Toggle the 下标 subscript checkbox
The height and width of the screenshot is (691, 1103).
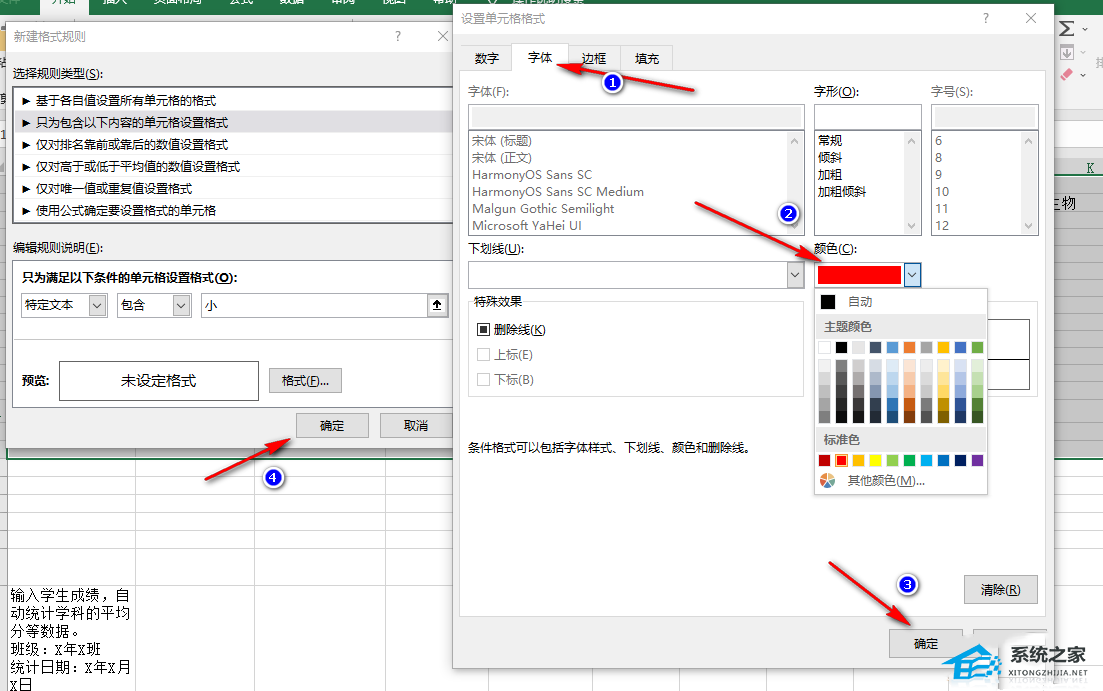click(484, 380)
